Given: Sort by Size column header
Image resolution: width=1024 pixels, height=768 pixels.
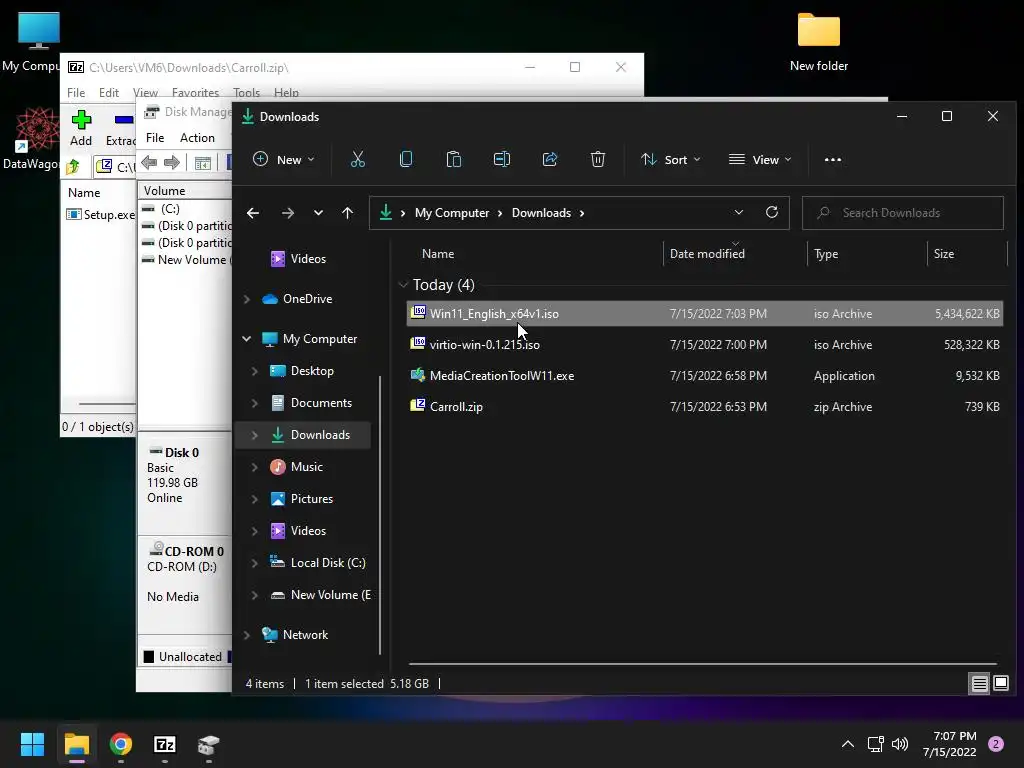Looking at the screenshot, I should pyautogui.click(x=944, y=254).
